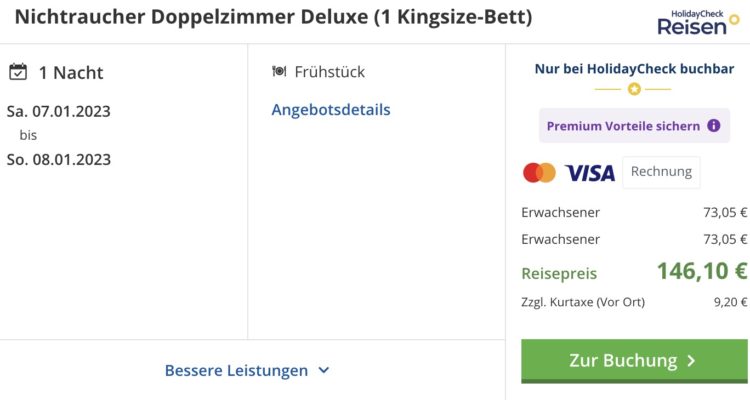
Task: Click Nur bei HolidayCheck buchbar label
Action: tap(634, 69)
